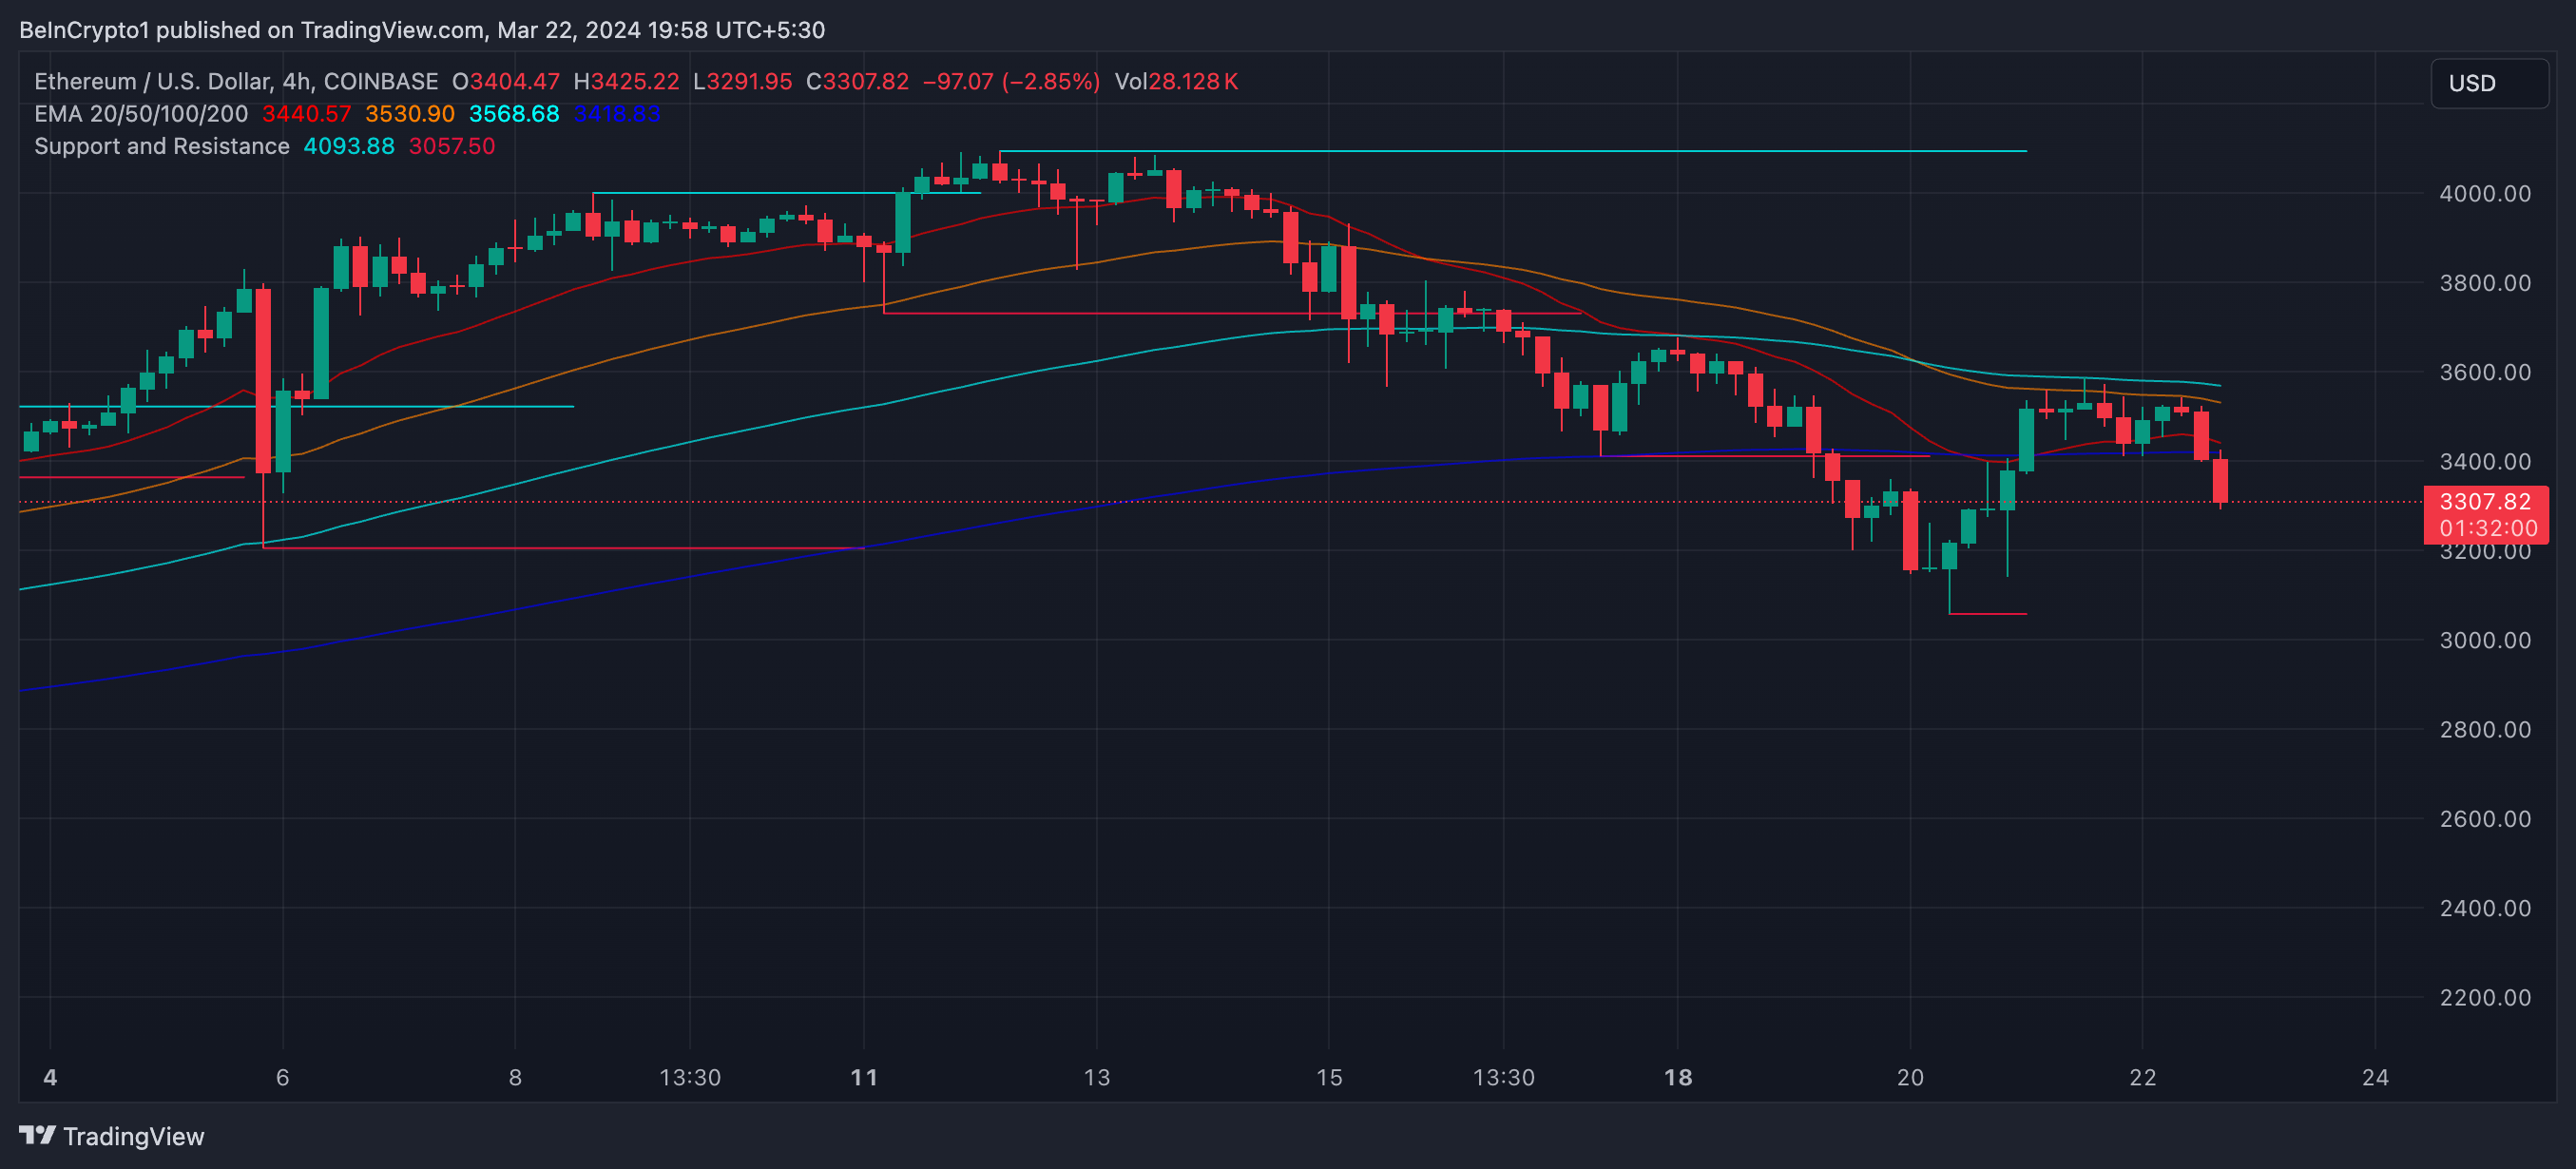Click the red support value 3057.50
2576x1169 pixels.
pyautogui.click(x=451, y=146)
